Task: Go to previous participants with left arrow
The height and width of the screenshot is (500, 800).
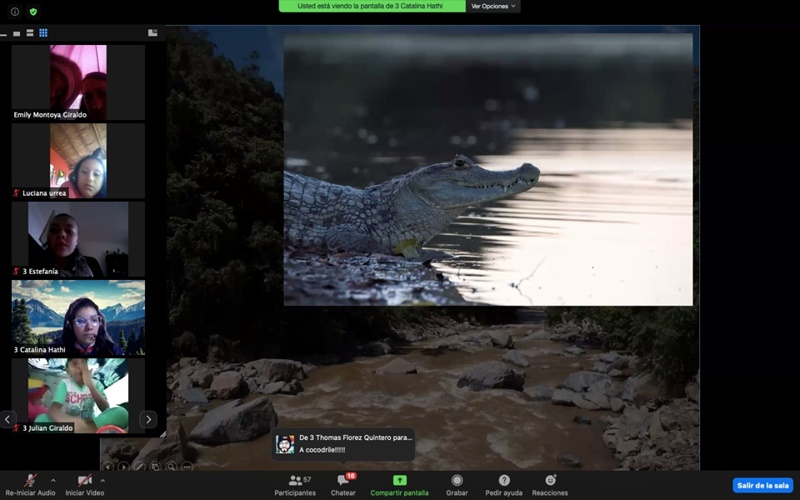Action: point(8,419)
